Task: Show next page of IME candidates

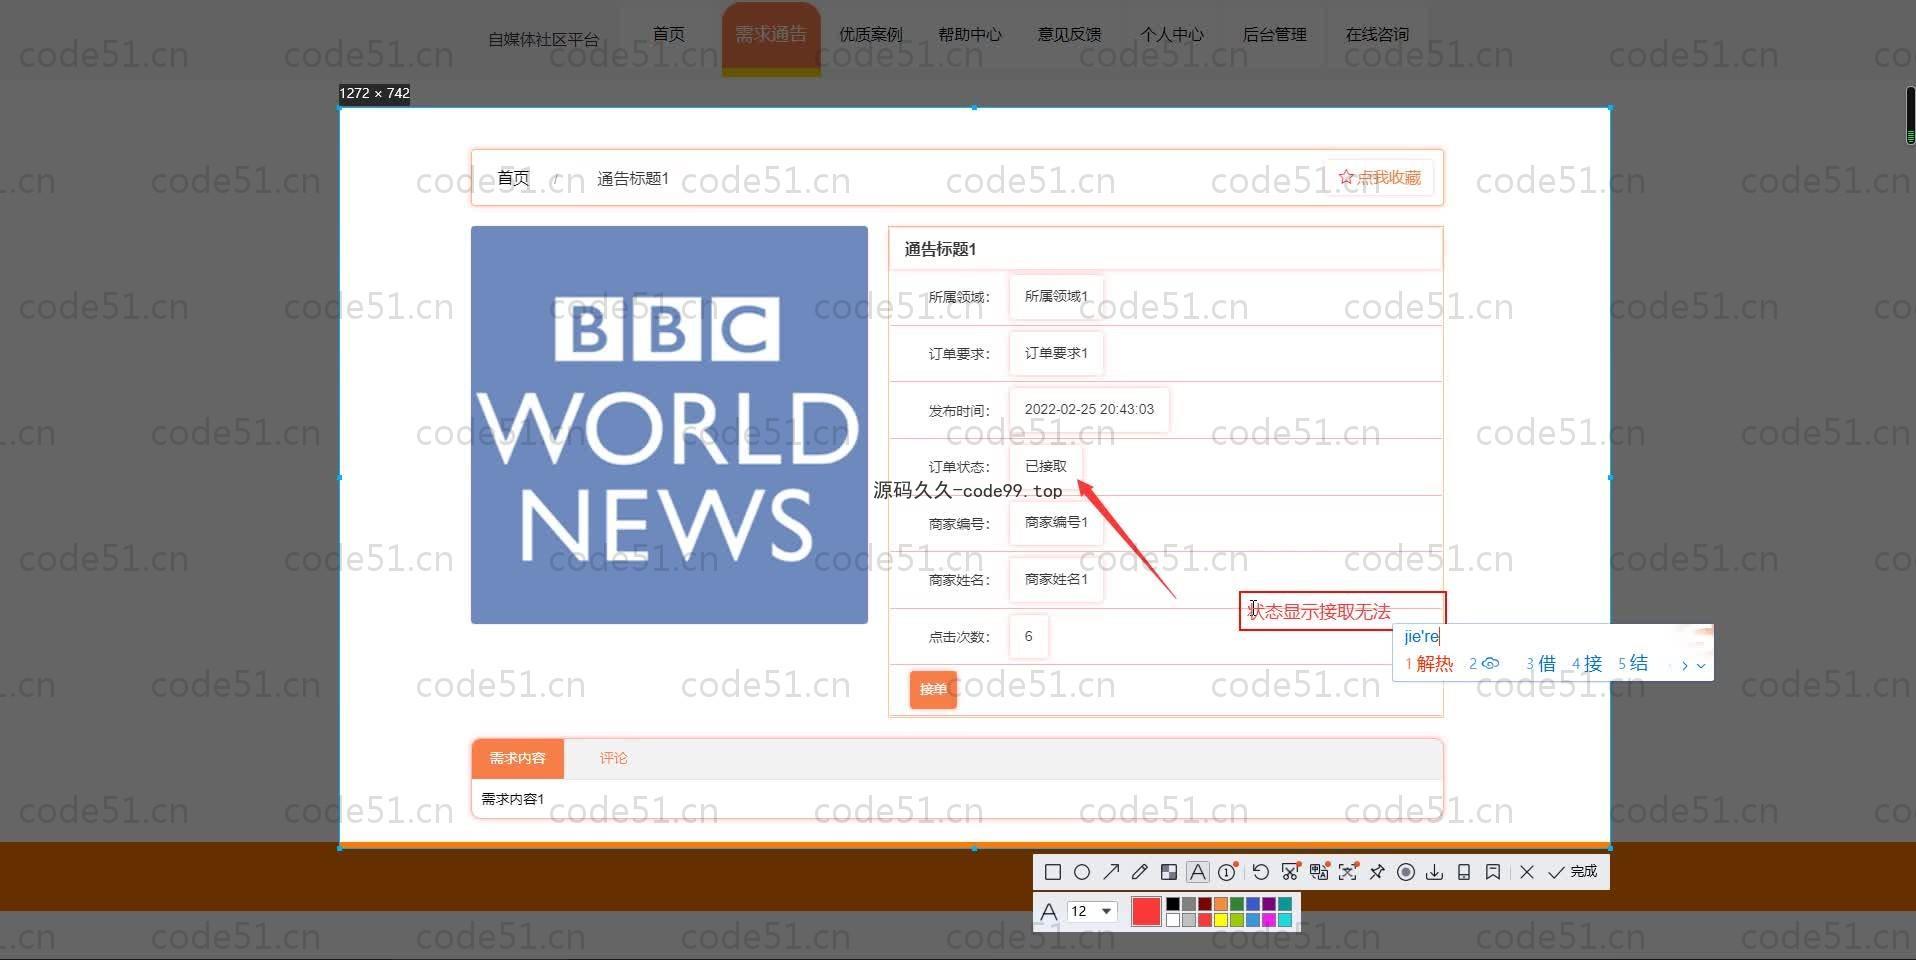Action: point(1684,665)
